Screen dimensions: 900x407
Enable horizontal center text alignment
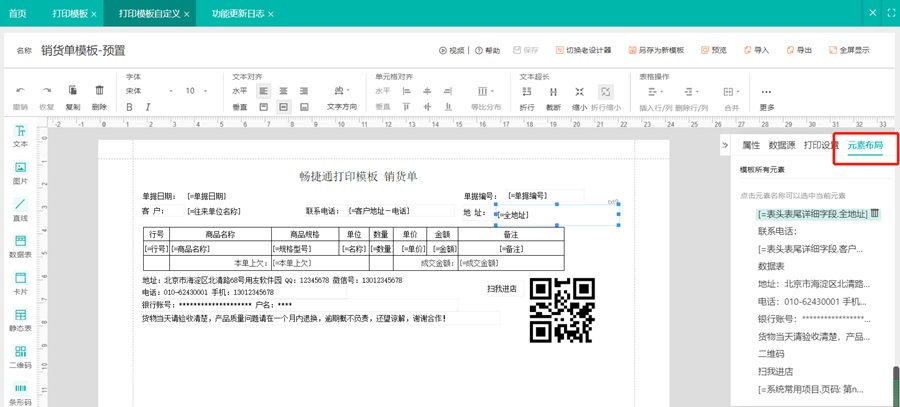pos(283,91)
